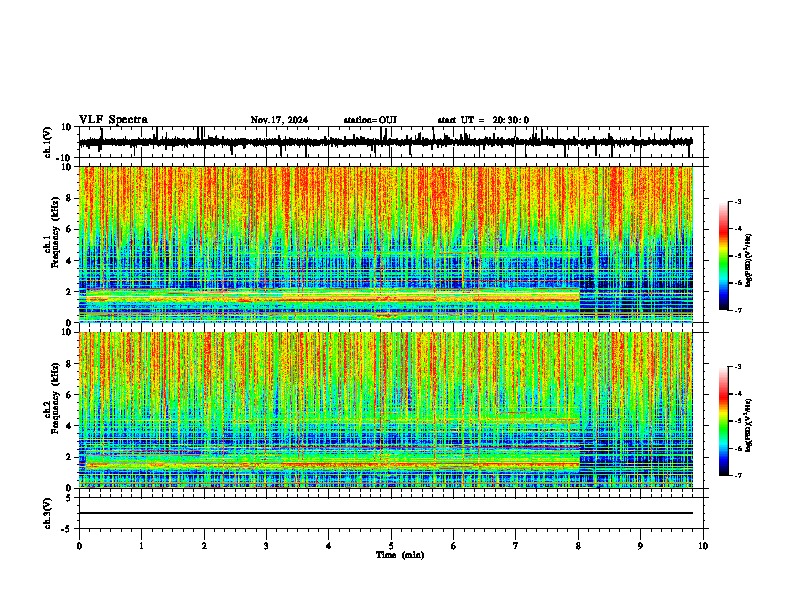Click the time axis tick label 10

click(x=703, y=546)
